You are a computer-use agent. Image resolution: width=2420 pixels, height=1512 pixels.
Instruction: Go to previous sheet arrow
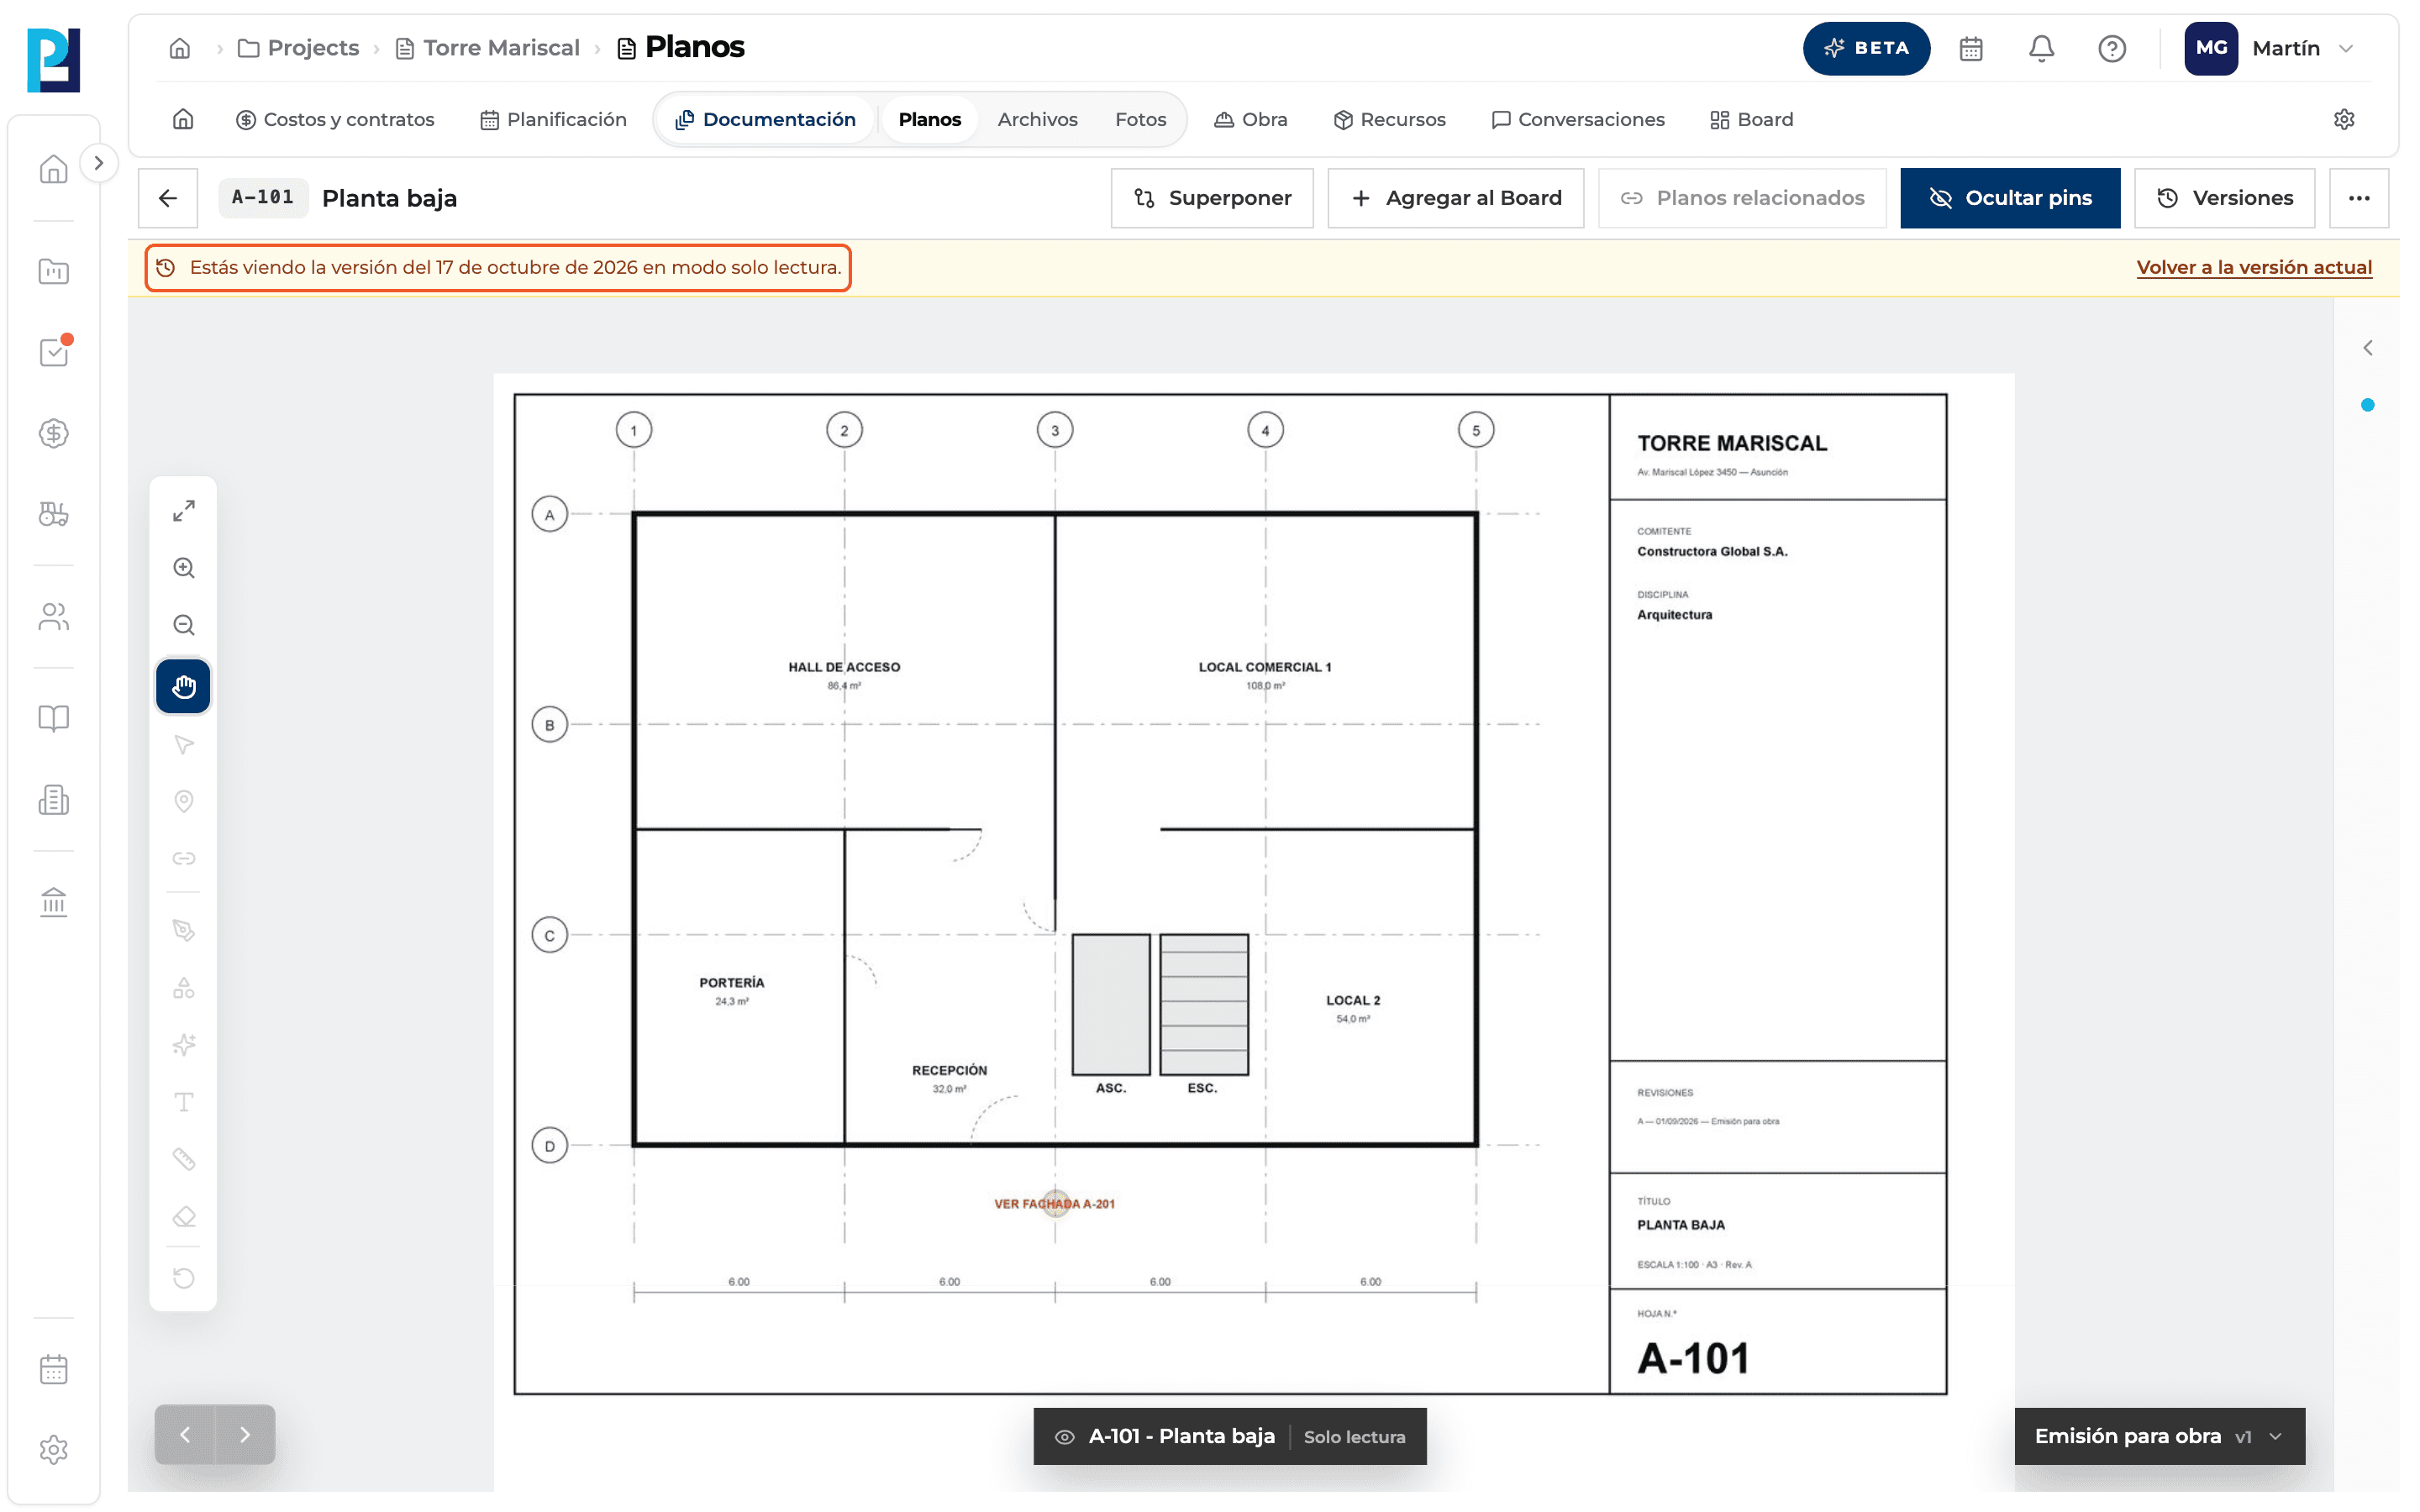point(185,1434)
